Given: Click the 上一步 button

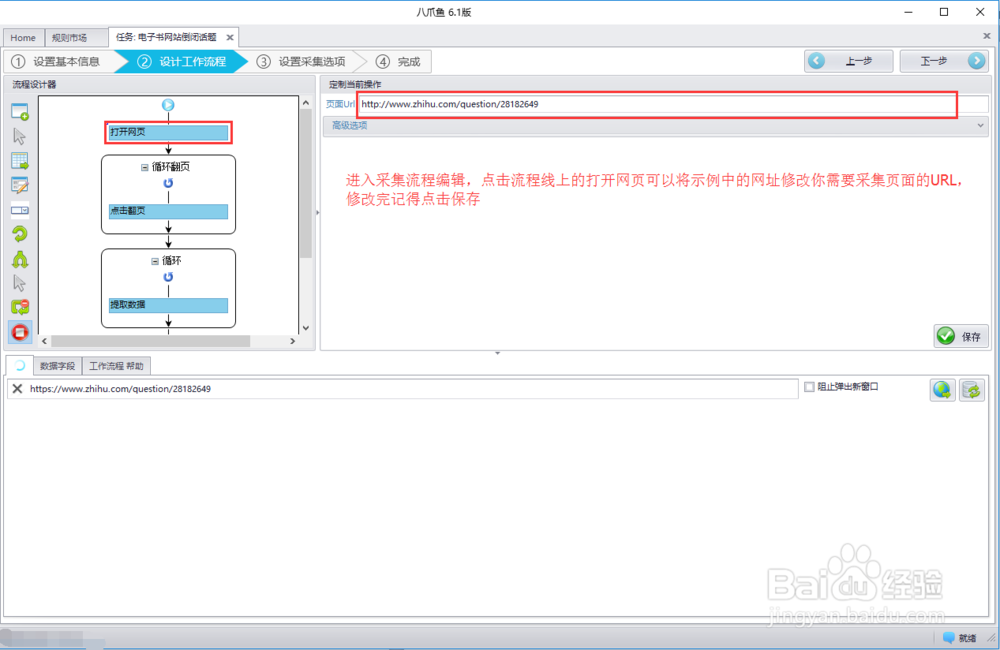Looking at the screenshot, I should pyautogui.click(x=848, y=61).
